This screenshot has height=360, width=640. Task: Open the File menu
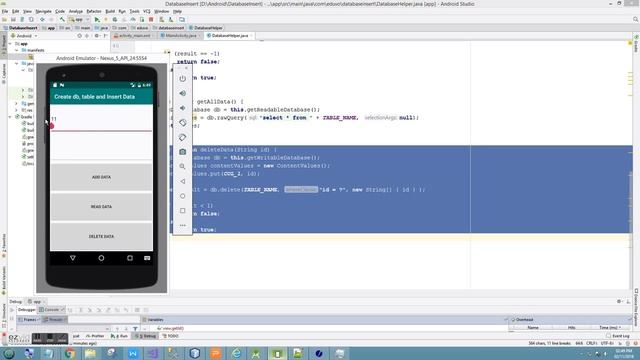click(5, 11)
